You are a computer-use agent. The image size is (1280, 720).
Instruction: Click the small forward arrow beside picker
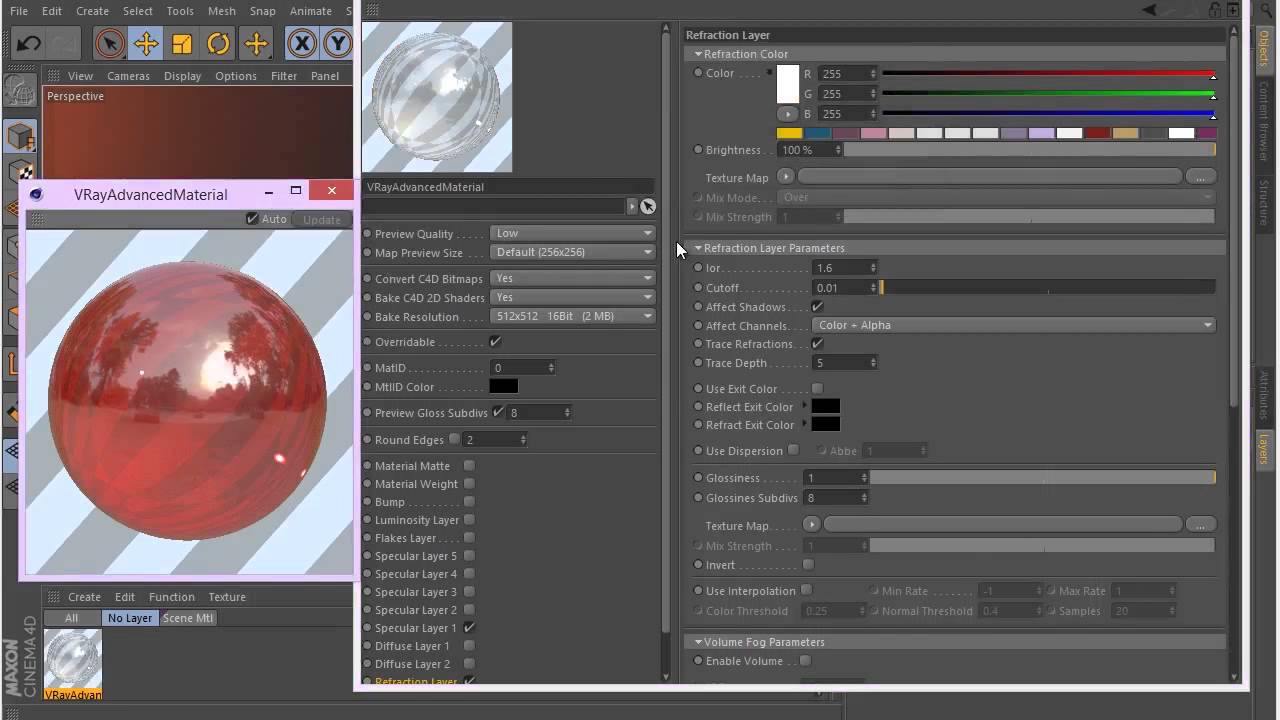pyautogui.click(x=632, y=206)
